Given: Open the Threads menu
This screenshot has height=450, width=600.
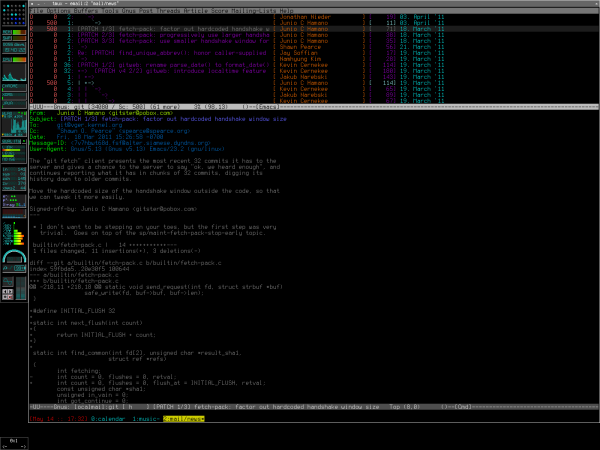Looking at the screenshot, I should coord(168,11).
